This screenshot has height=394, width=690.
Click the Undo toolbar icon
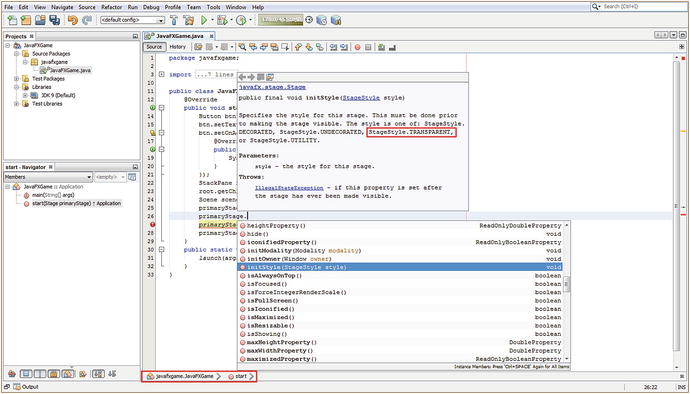point(72,20)
